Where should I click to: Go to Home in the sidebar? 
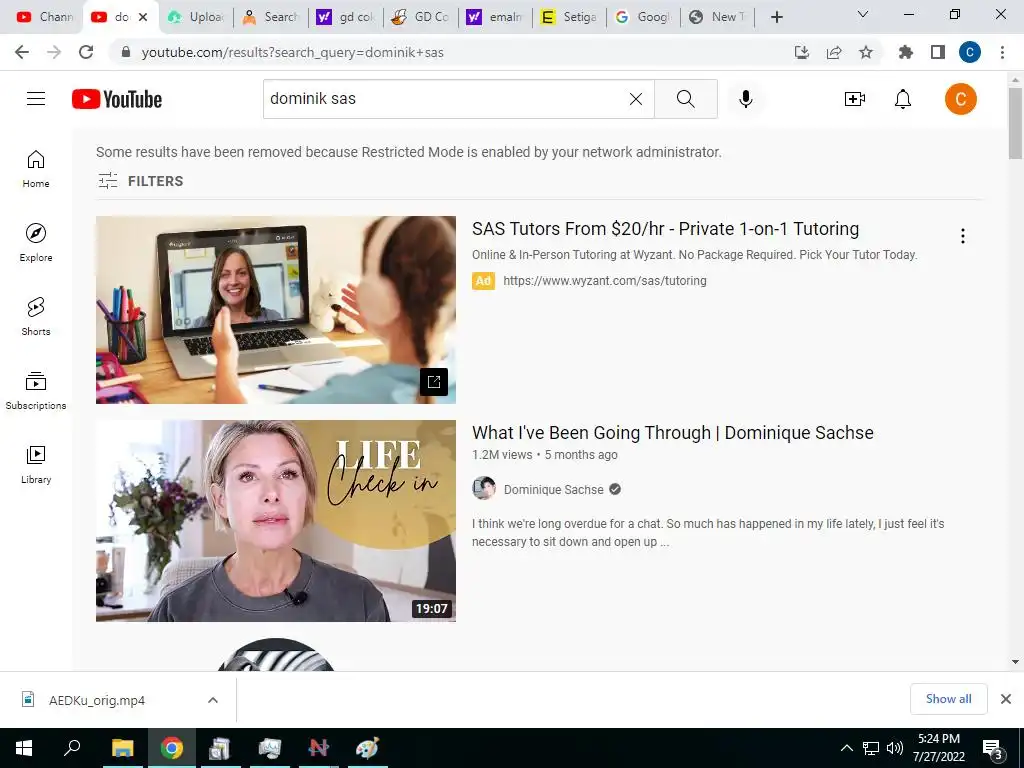36,168
